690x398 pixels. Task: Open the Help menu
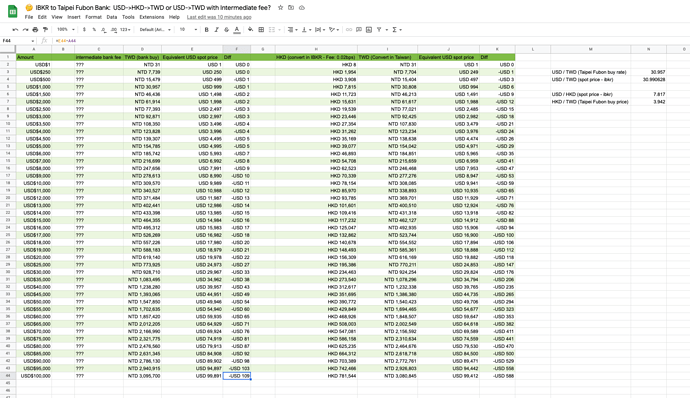tap(174, 17)
